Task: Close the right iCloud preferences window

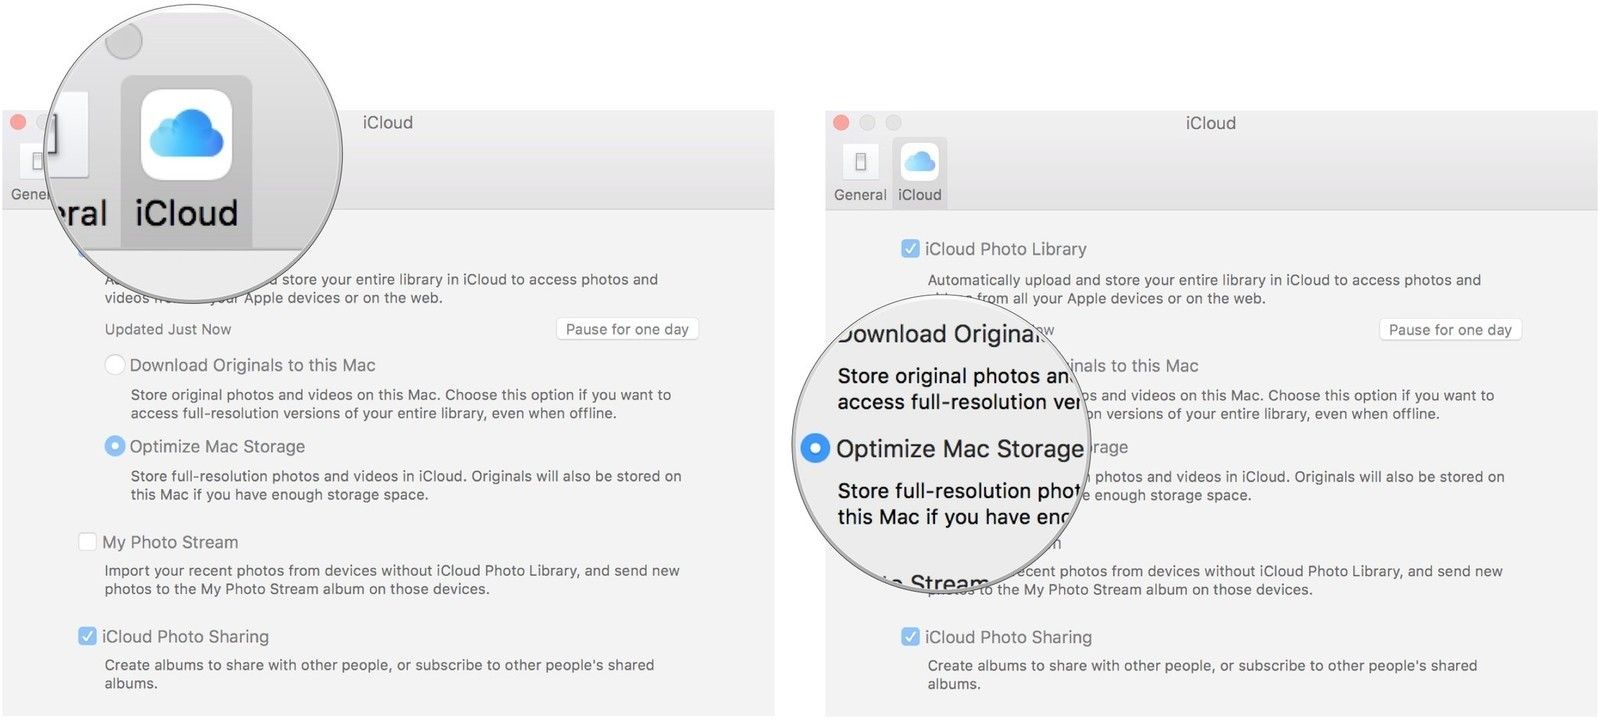Action: tap(841, 123)
